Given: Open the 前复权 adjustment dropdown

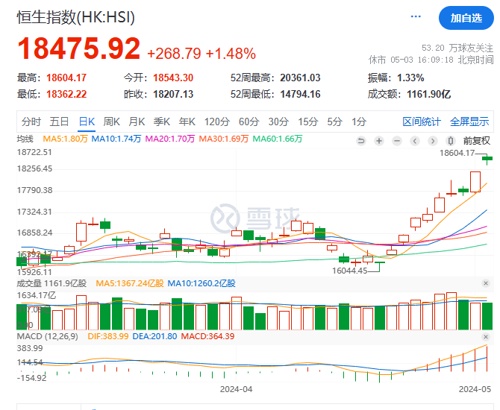Looking at the screenshot, I should click(477, 141).
